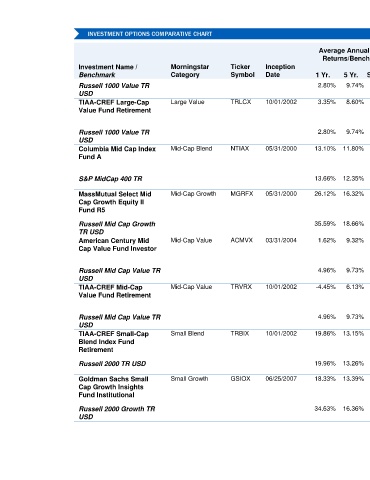Screen dimensions: 370x480
Task: Select the Russell 2000 Growth TR USD benchmark
Action: coord(117,413)
